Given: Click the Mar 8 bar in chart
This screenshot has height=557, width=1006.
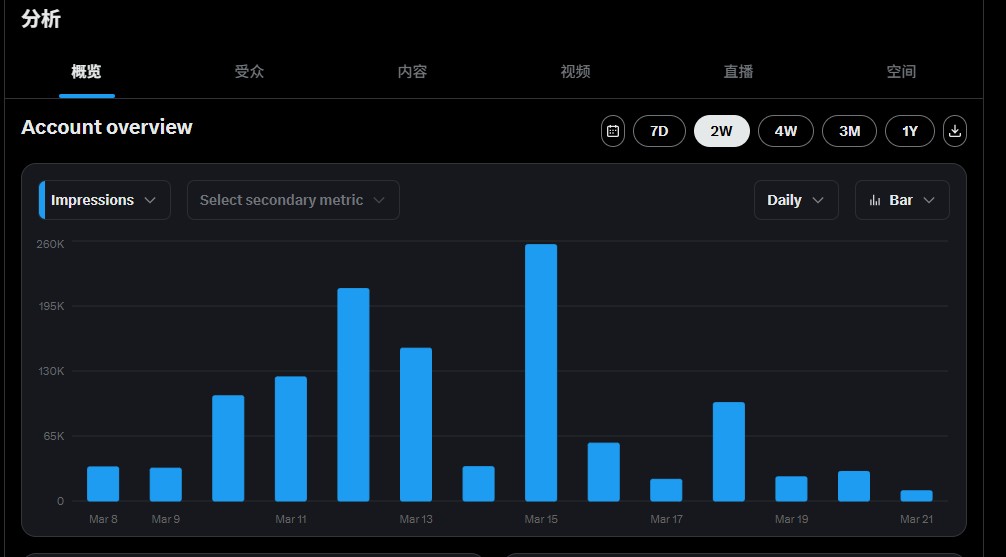Looking at the screenshot, I should 103,484.
